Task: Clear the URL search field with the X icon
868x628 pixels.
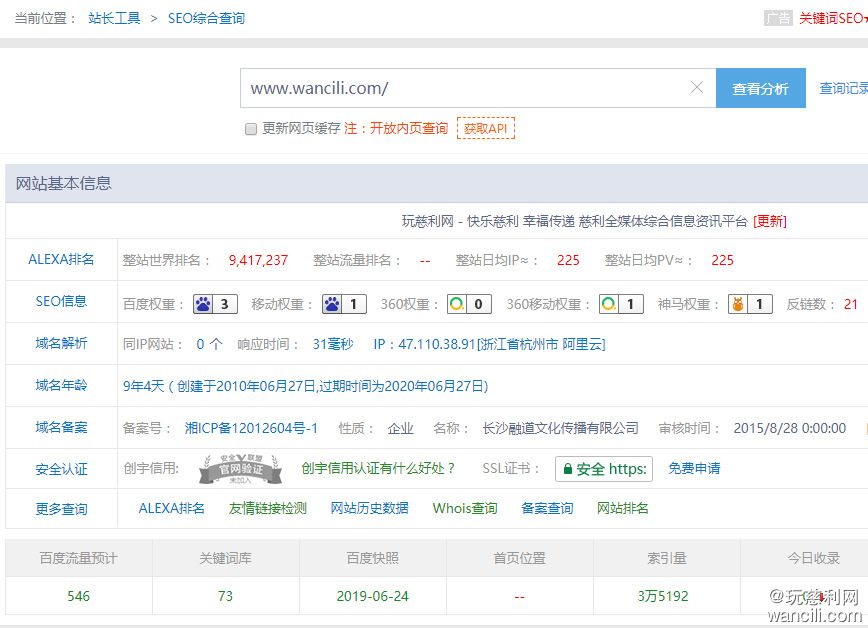Action: pos(696,87)
